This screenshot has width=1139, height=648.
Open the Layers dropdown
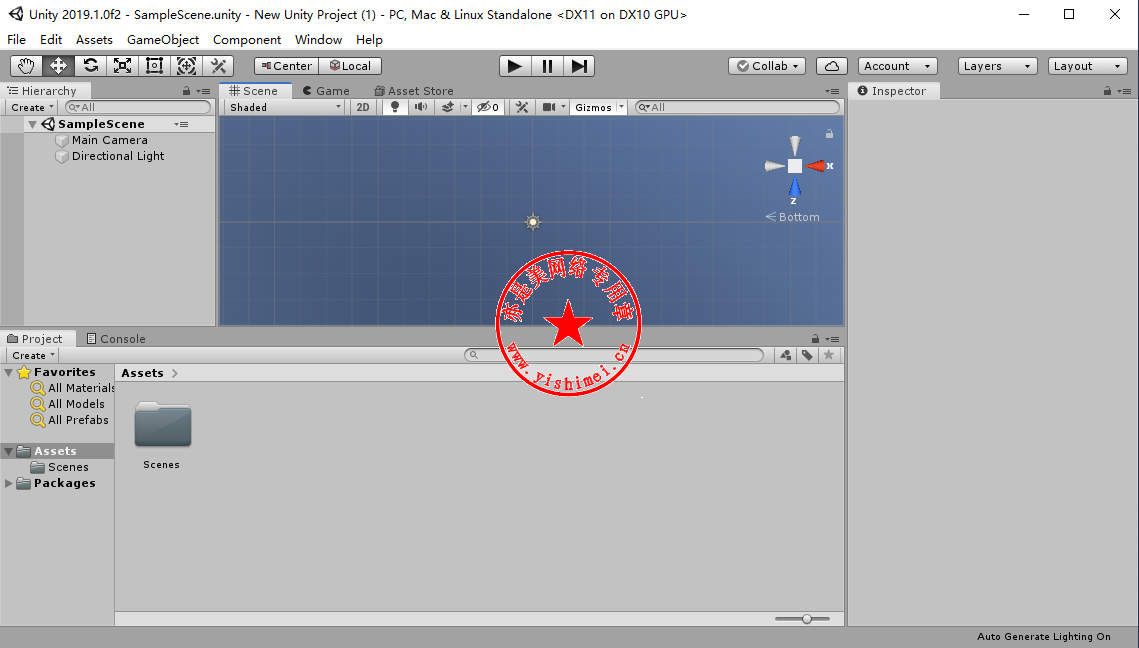[x=997, y=66]
